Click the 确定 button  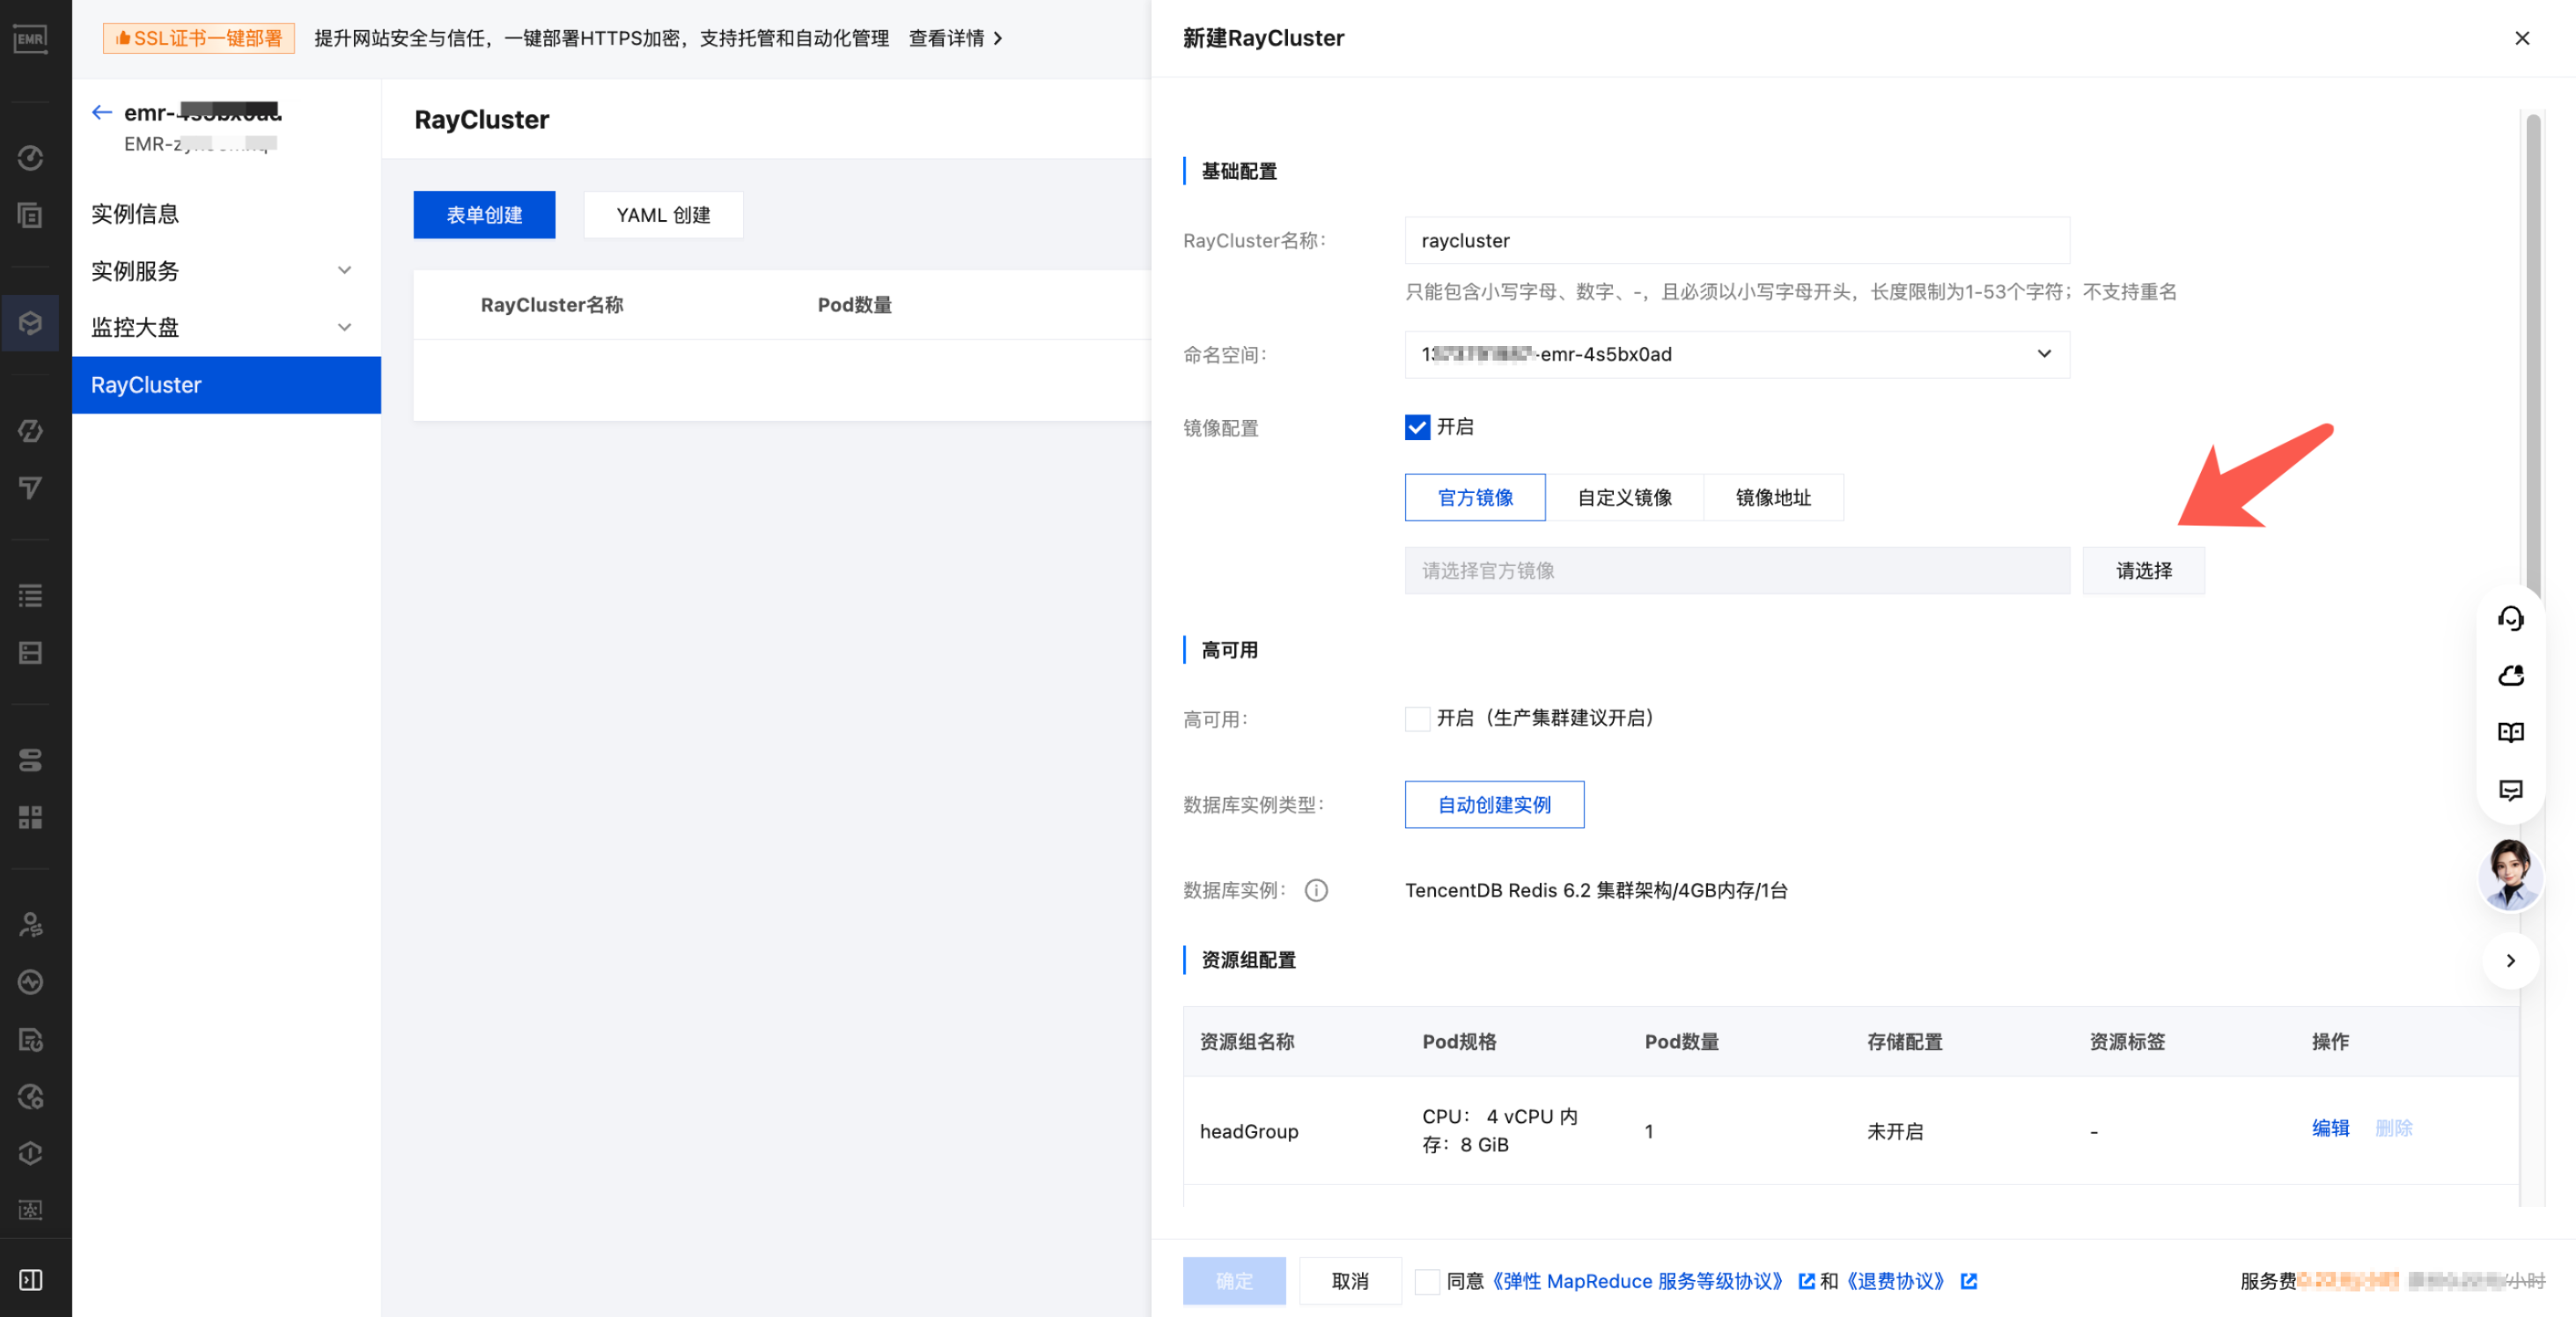(1234, 1281)
